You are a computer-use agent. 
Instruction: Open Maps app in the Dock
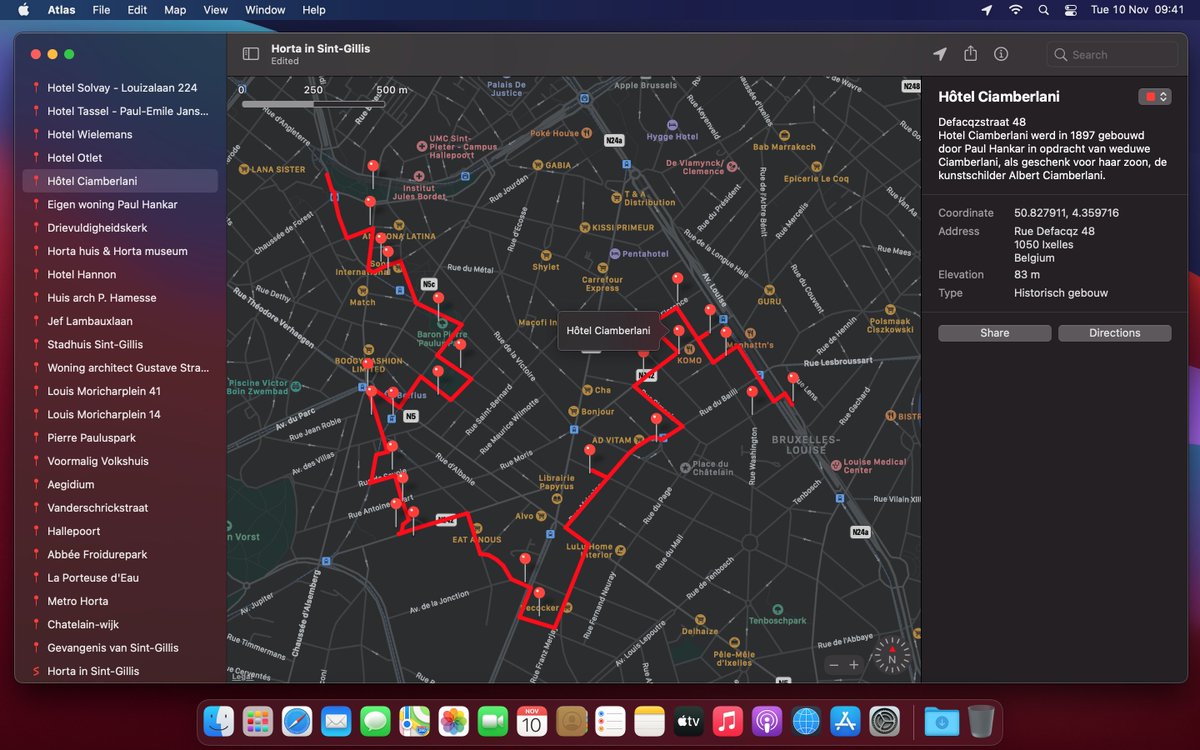[414, 720]
